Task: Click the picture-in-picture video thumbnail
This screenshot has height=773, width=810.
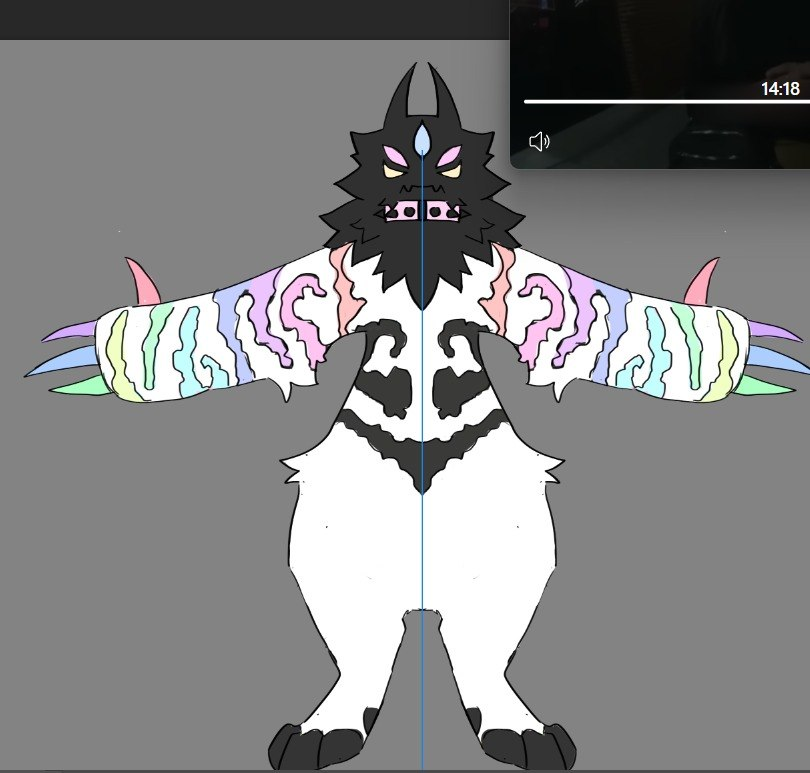Action: pos(660,84)
